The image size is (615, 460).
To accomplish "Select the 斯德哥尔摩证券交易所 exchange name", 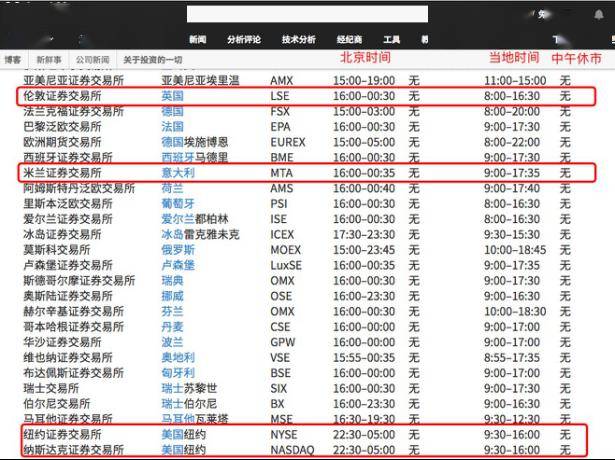I will 79,280.
